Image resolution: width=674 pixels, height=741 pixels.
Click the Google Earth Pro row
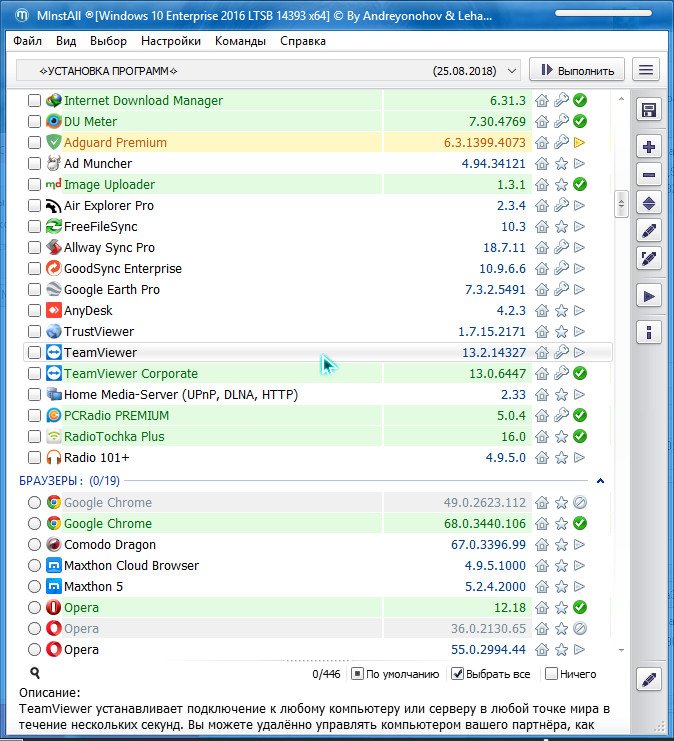(317, 290)
